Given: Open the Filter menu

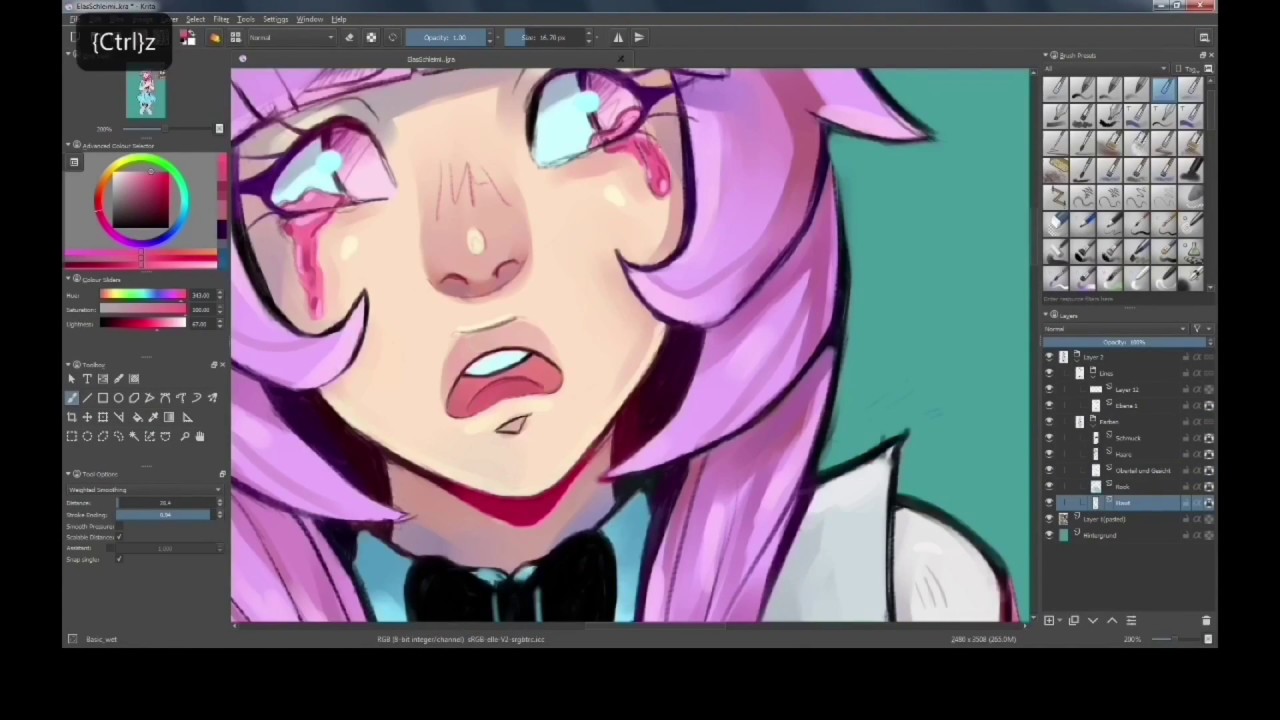Looking at the screenshot, I should point(221,19).
